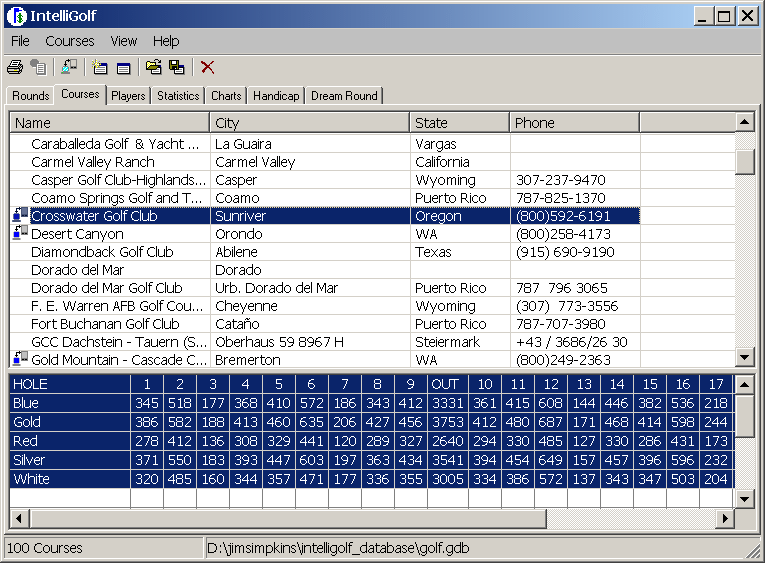Click the Red tee row label
This screenshot has width=765, height=563.
(x=70, y=441)
